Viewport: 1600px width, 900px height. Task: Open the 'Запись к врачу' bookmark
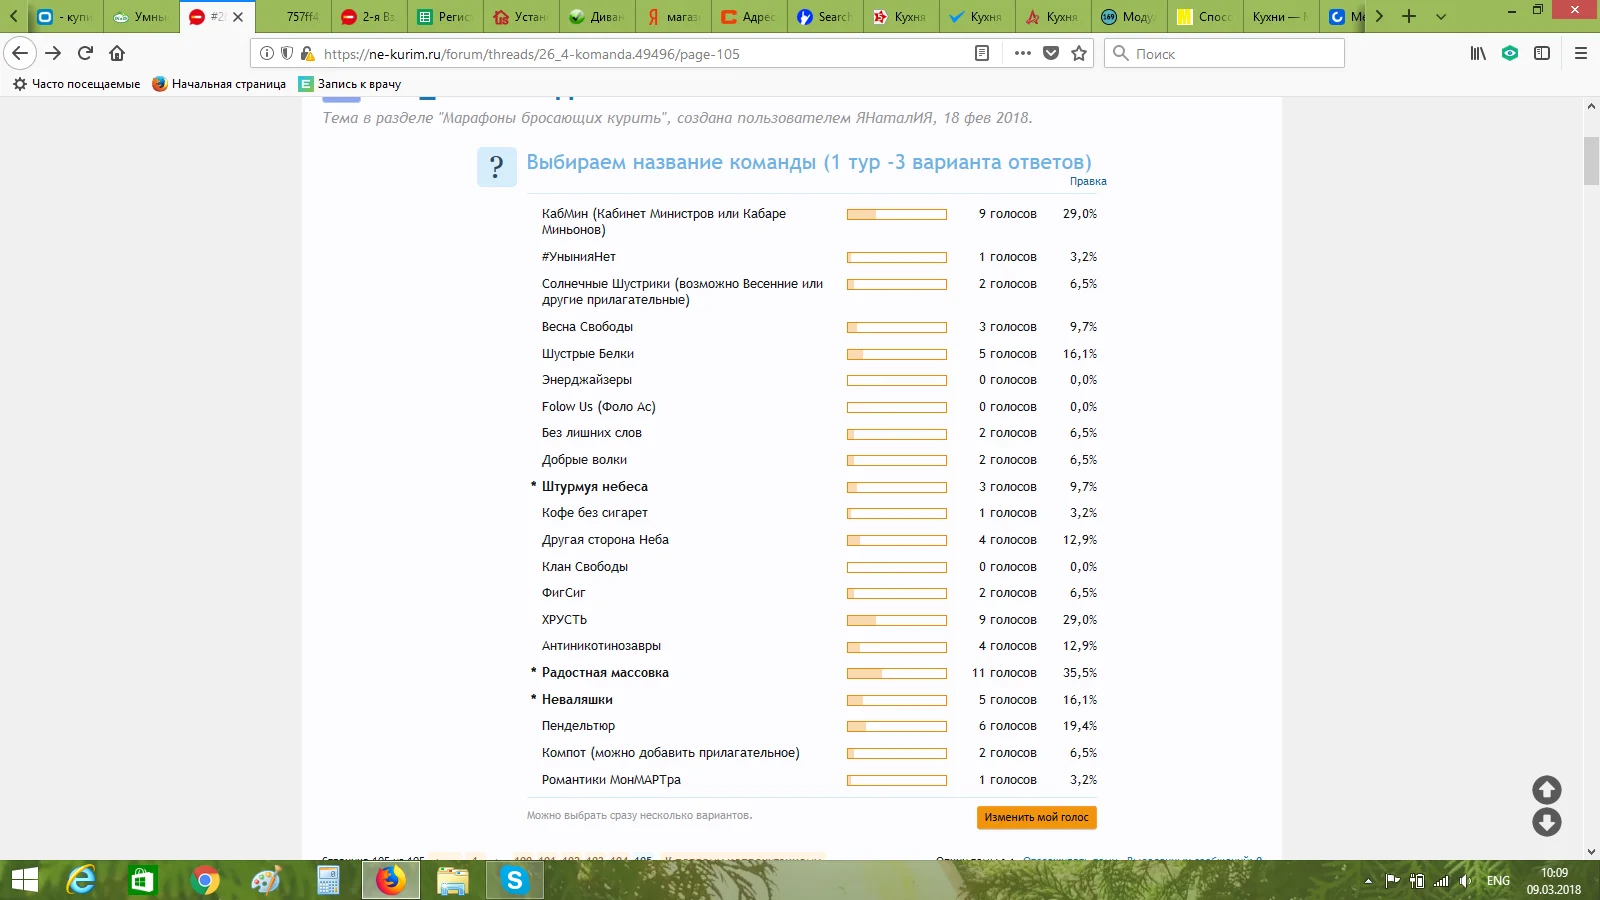coord(350,84)
